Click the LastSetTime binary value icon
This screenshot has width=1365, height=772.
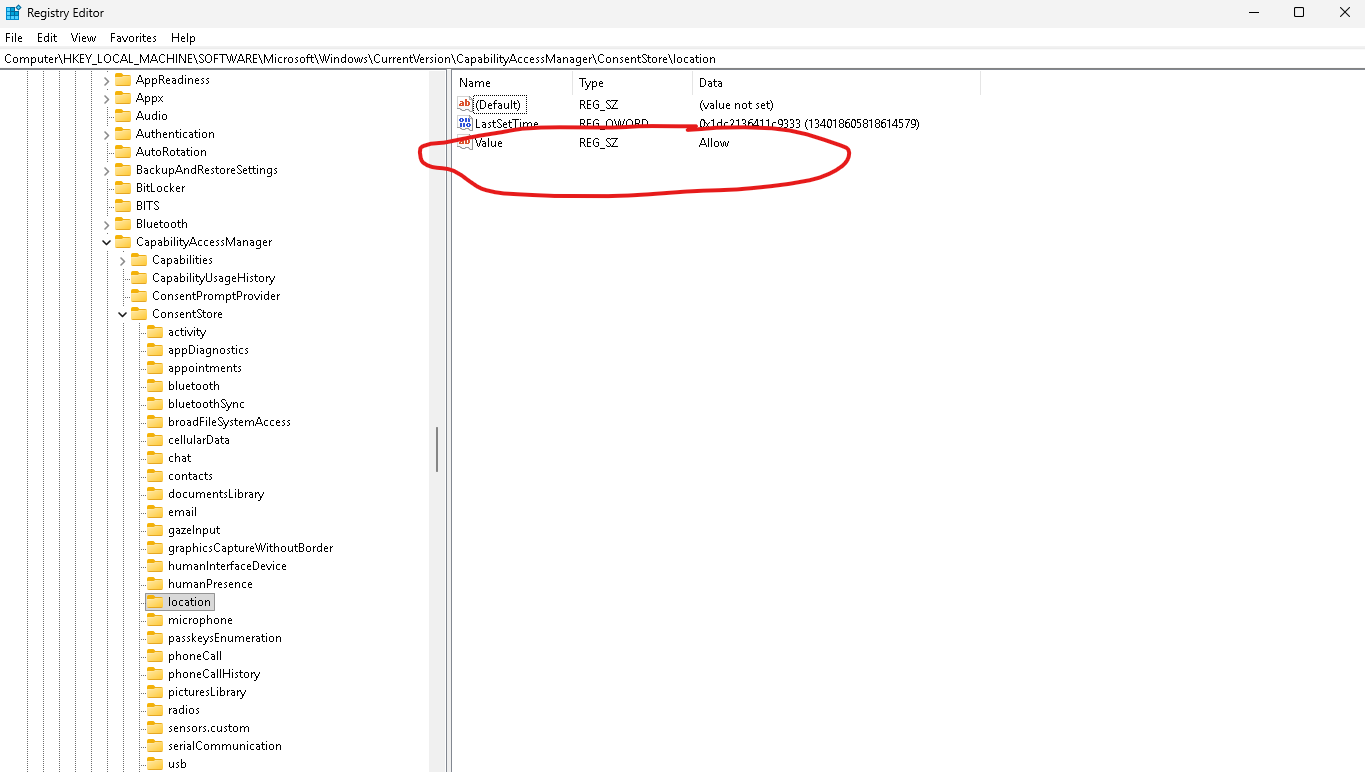pyautogui.click(x=464, y=123)
